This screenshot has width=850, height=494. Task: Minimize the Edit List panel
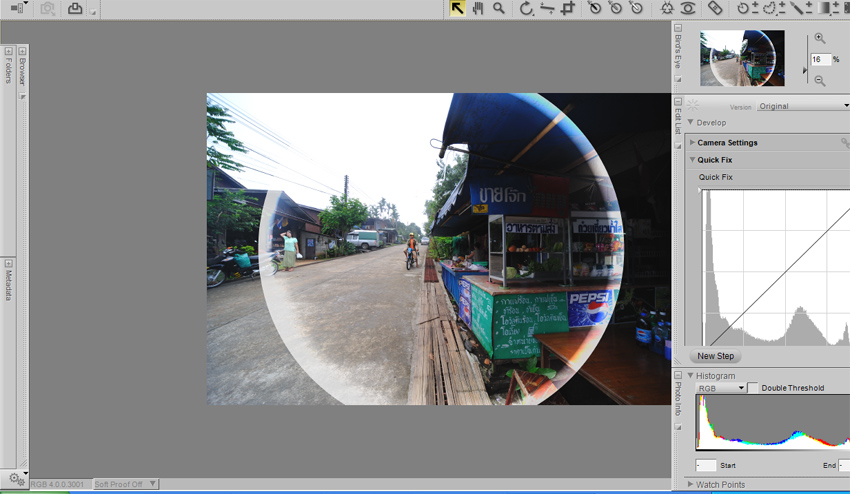(678, 101)
